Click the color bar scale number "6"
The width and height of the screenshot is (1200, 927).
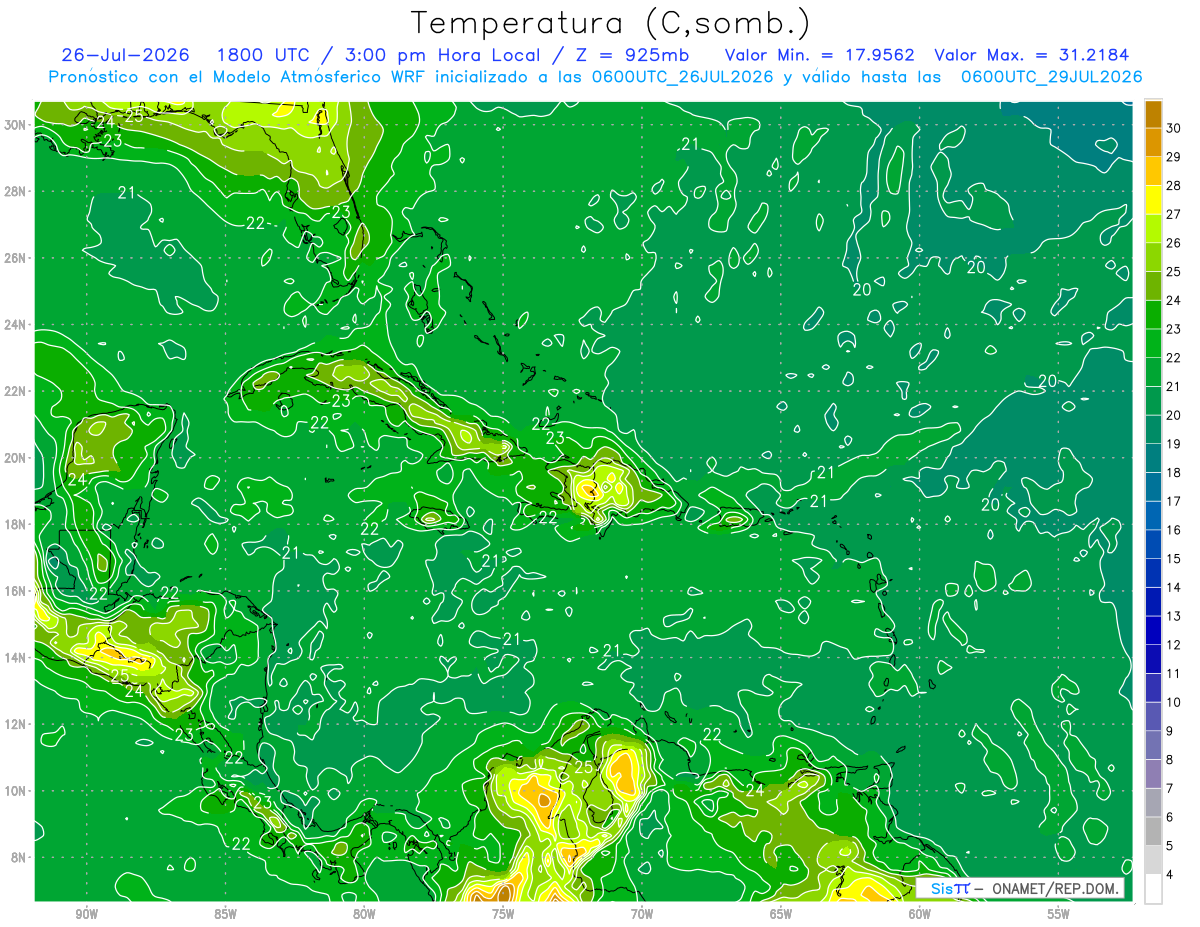pyautogui.click(x=1170, y=817)
